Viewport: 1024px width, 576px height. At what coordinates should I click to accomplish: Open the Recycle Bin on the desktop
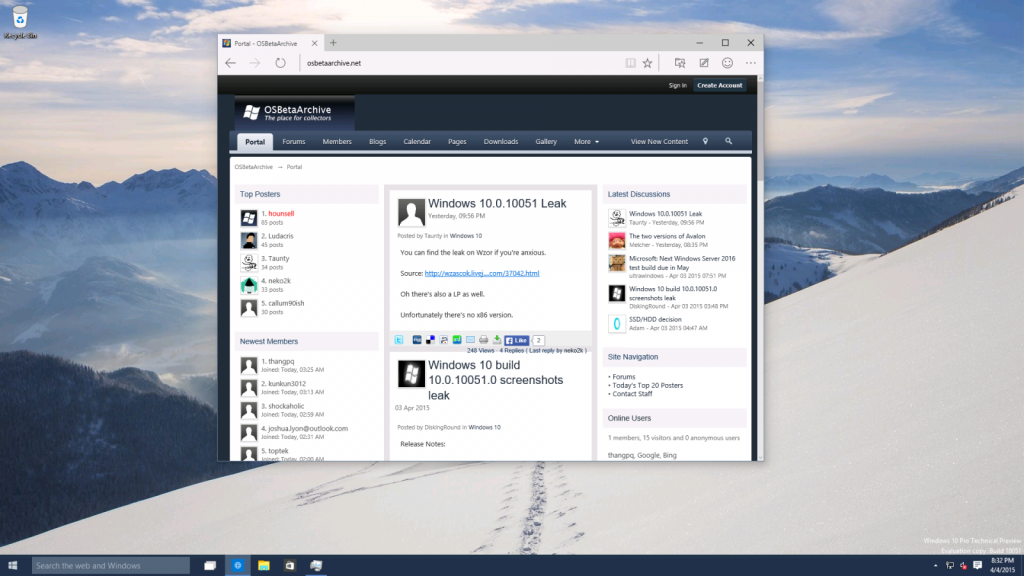[x=20, y=22]
